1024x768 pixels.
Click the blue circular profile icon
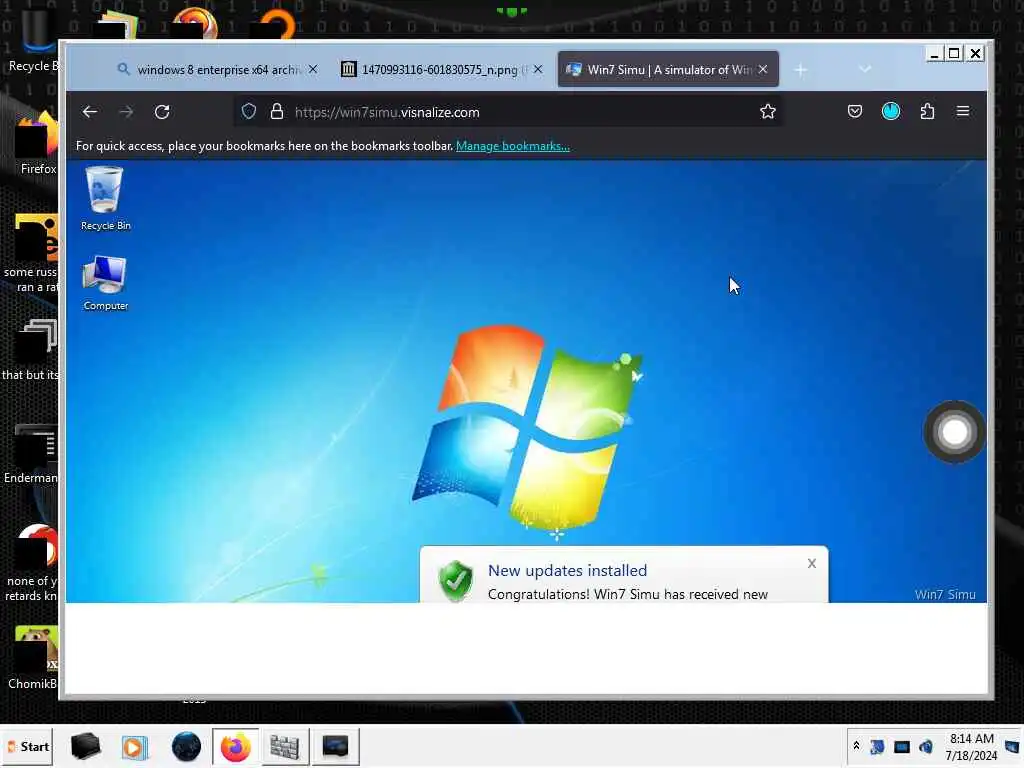891,112
